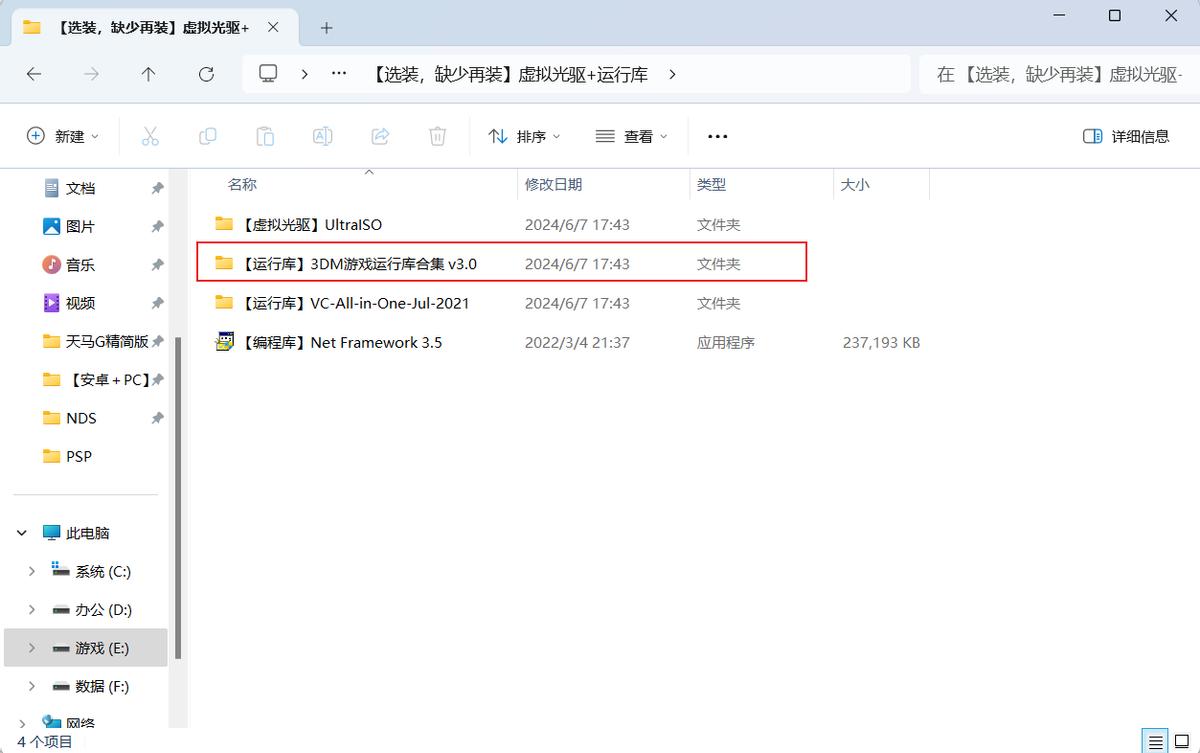The image size is (1200, 753).
Task: Navigate back with the back arrow
Action: [33, 74]
